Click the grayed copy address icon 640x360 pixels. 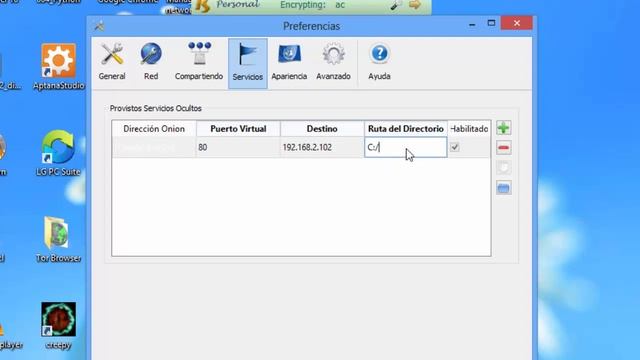(x=504, y=168)
